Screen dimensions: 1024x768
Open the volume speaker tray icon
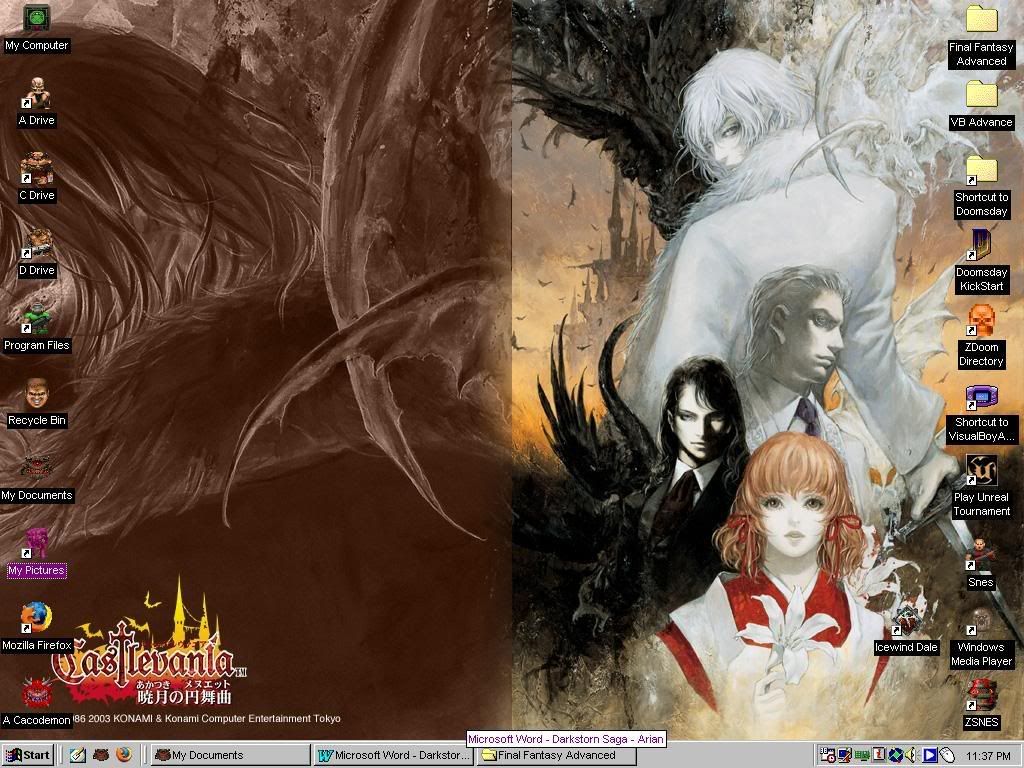click(911, 756)
